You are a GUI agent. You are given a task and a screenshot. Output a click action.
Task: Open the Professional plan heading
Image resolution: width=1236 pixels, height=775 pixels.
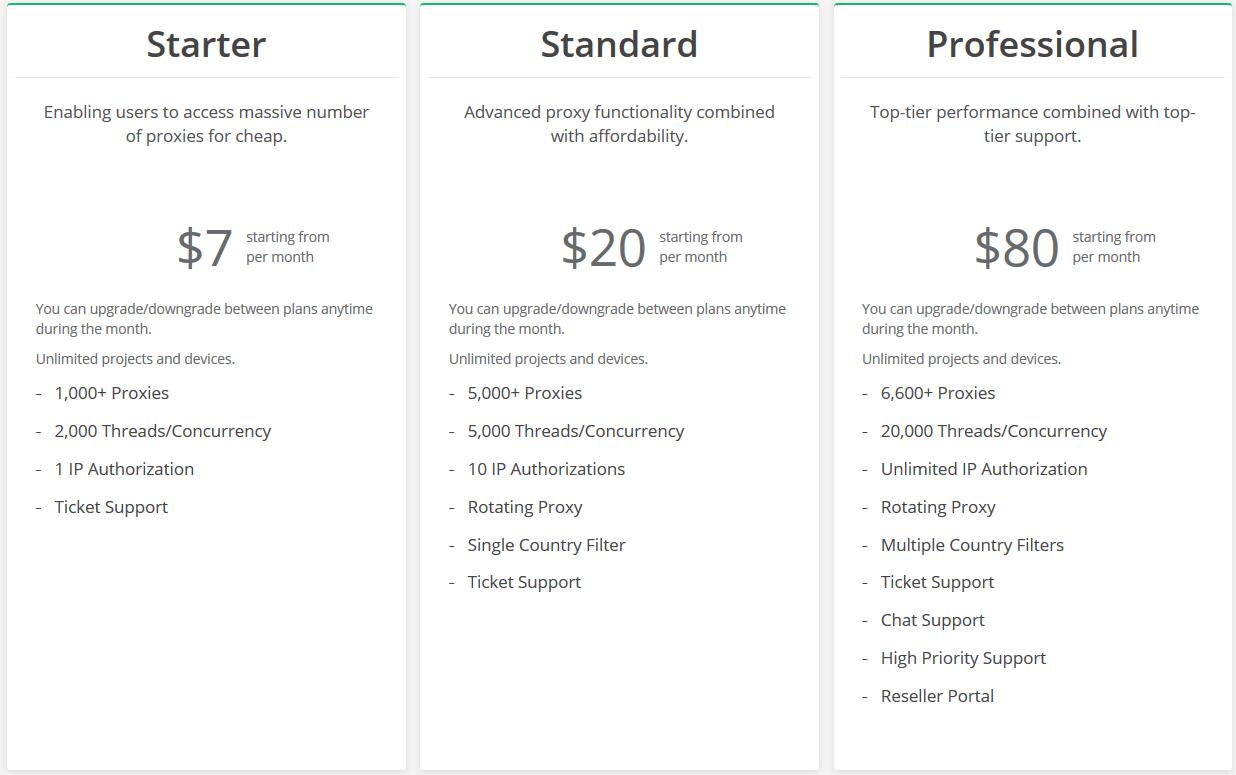point(1032,44)
